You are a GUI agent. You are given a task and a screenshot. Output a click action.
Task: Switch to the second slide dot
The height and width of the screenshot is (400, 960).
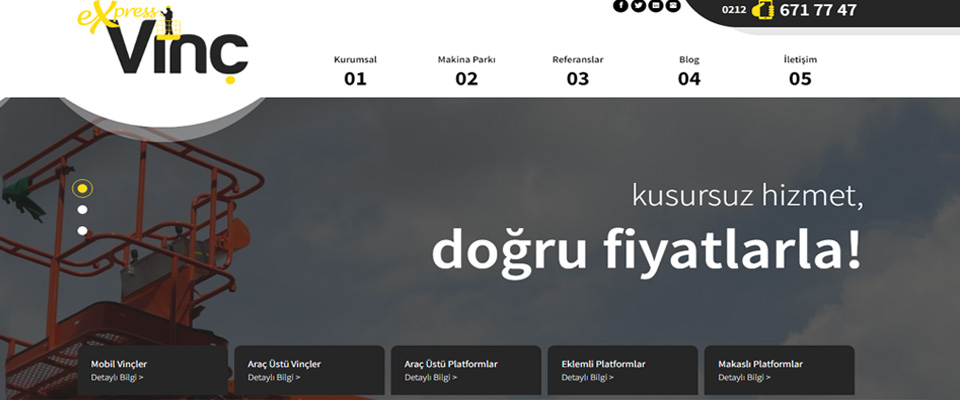click(x=82, y=209)
